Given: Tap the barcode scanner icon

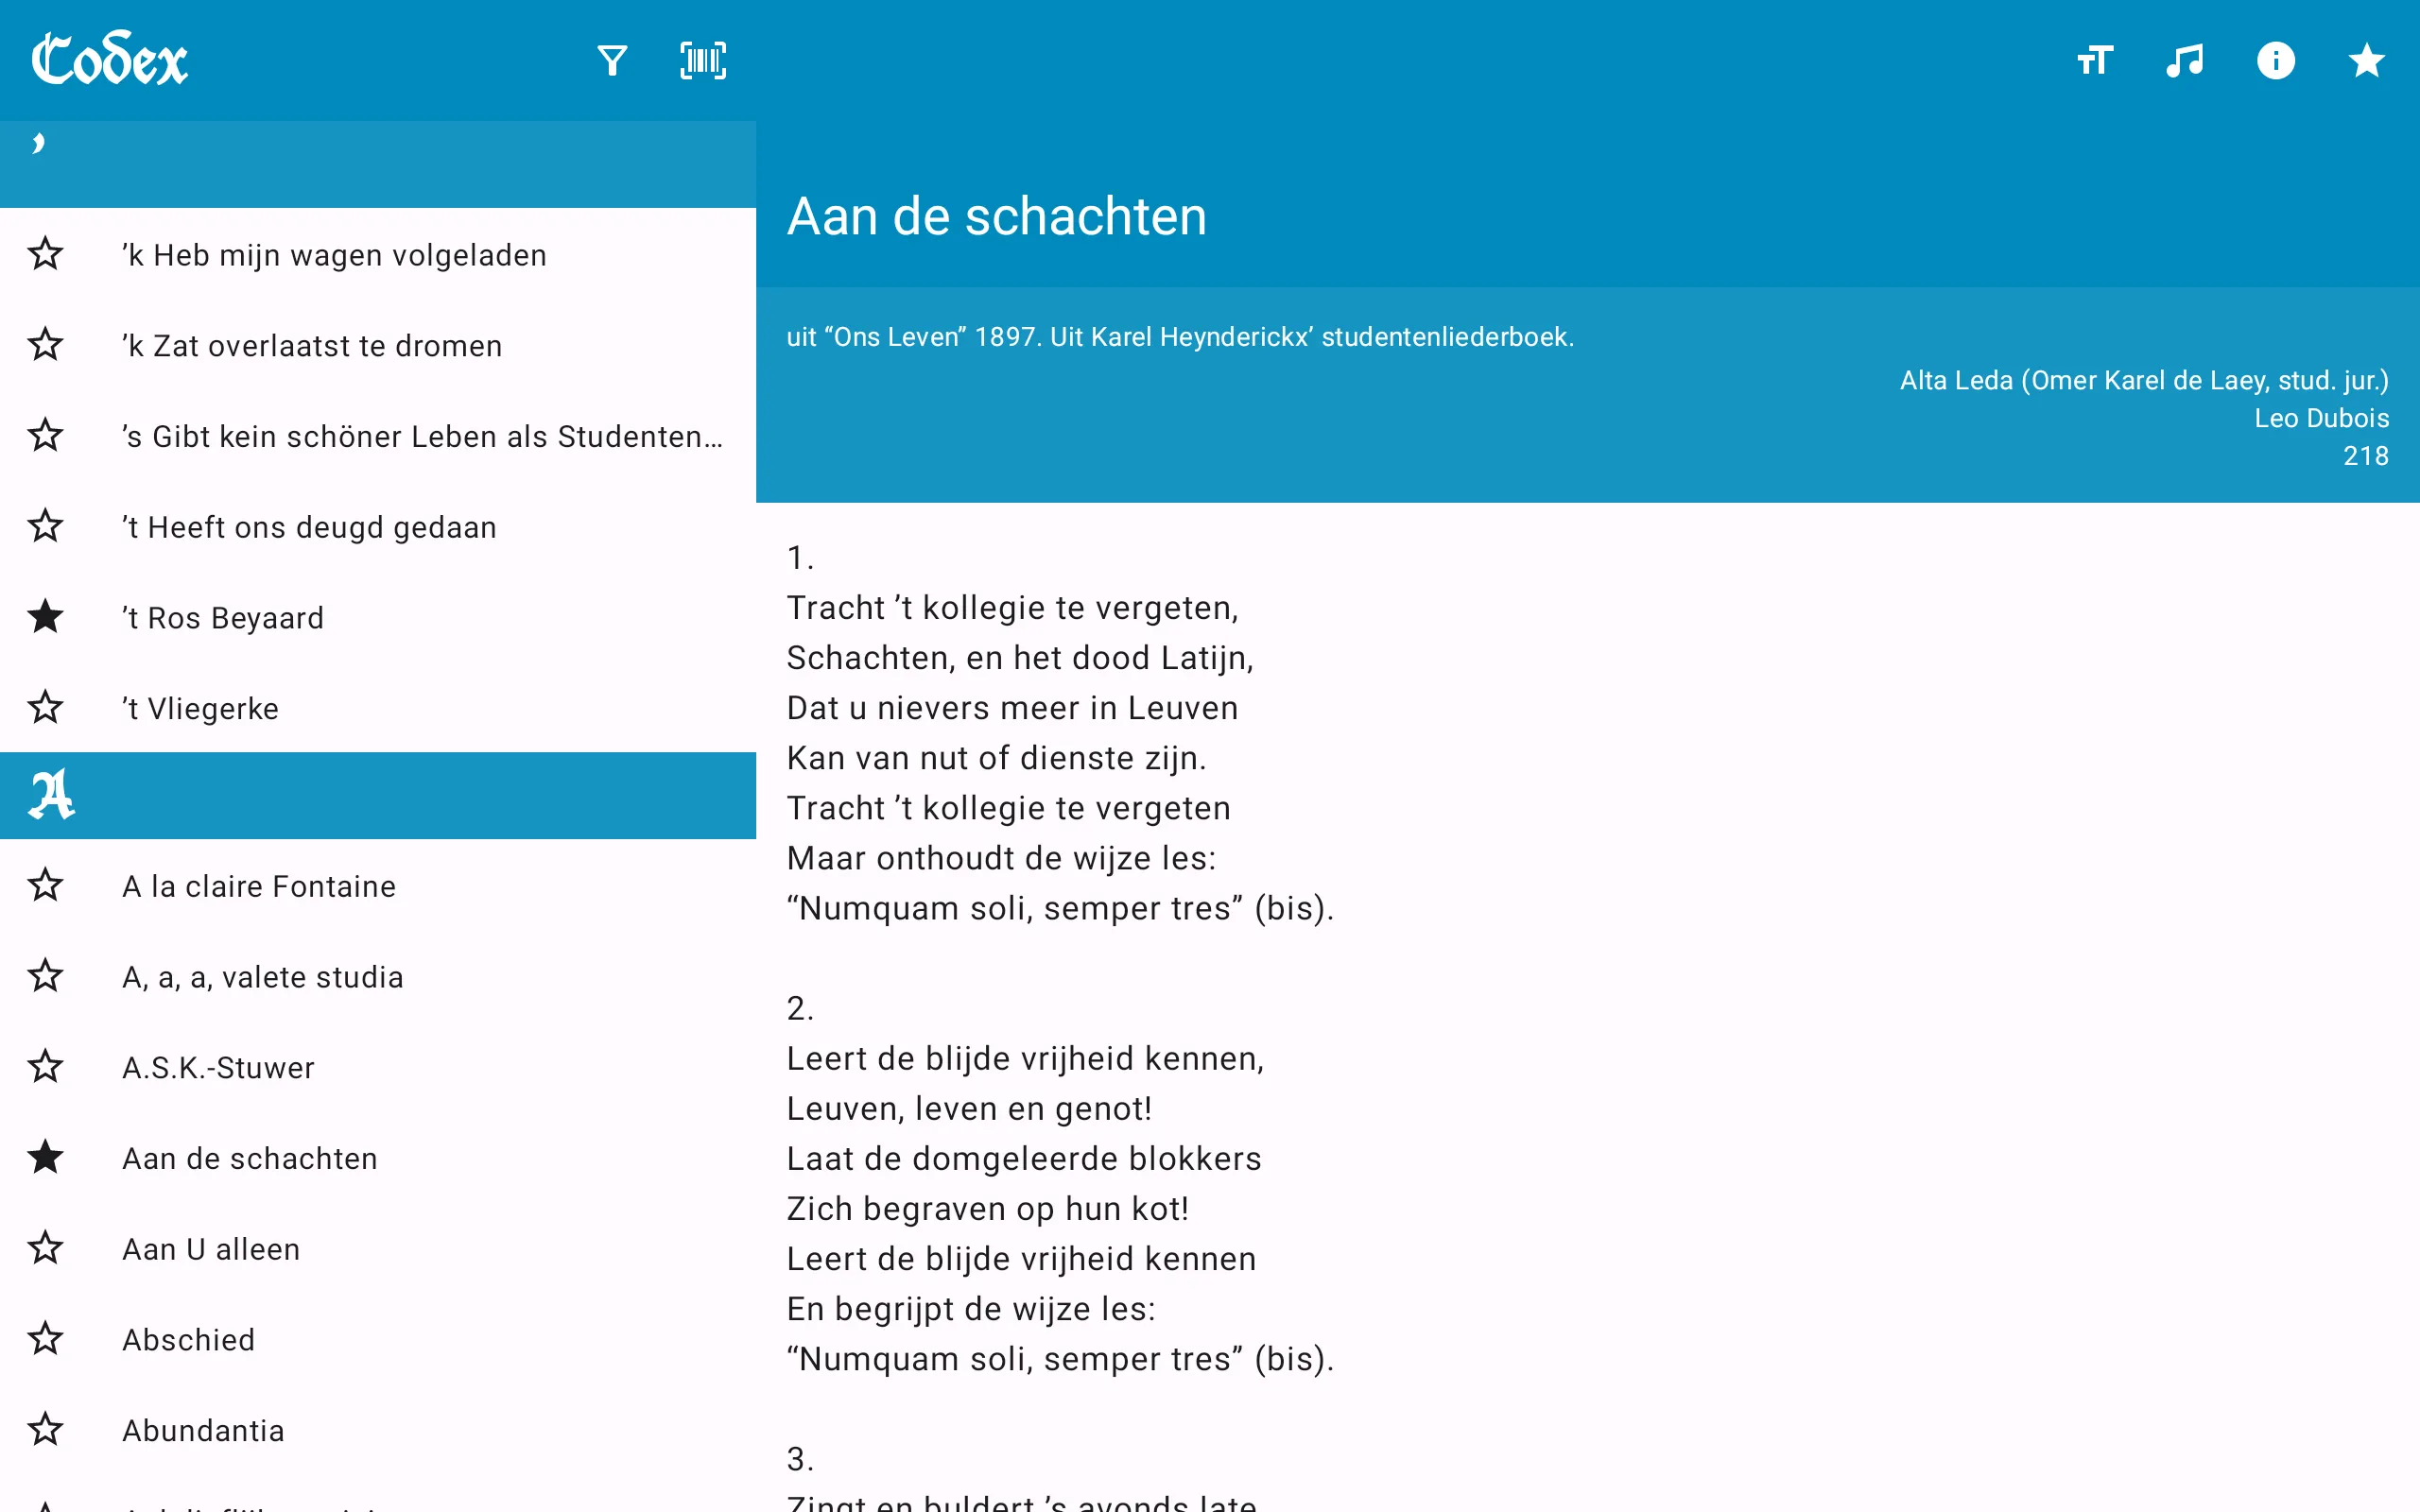Looking at the screenshot, I should coord(703,61).
